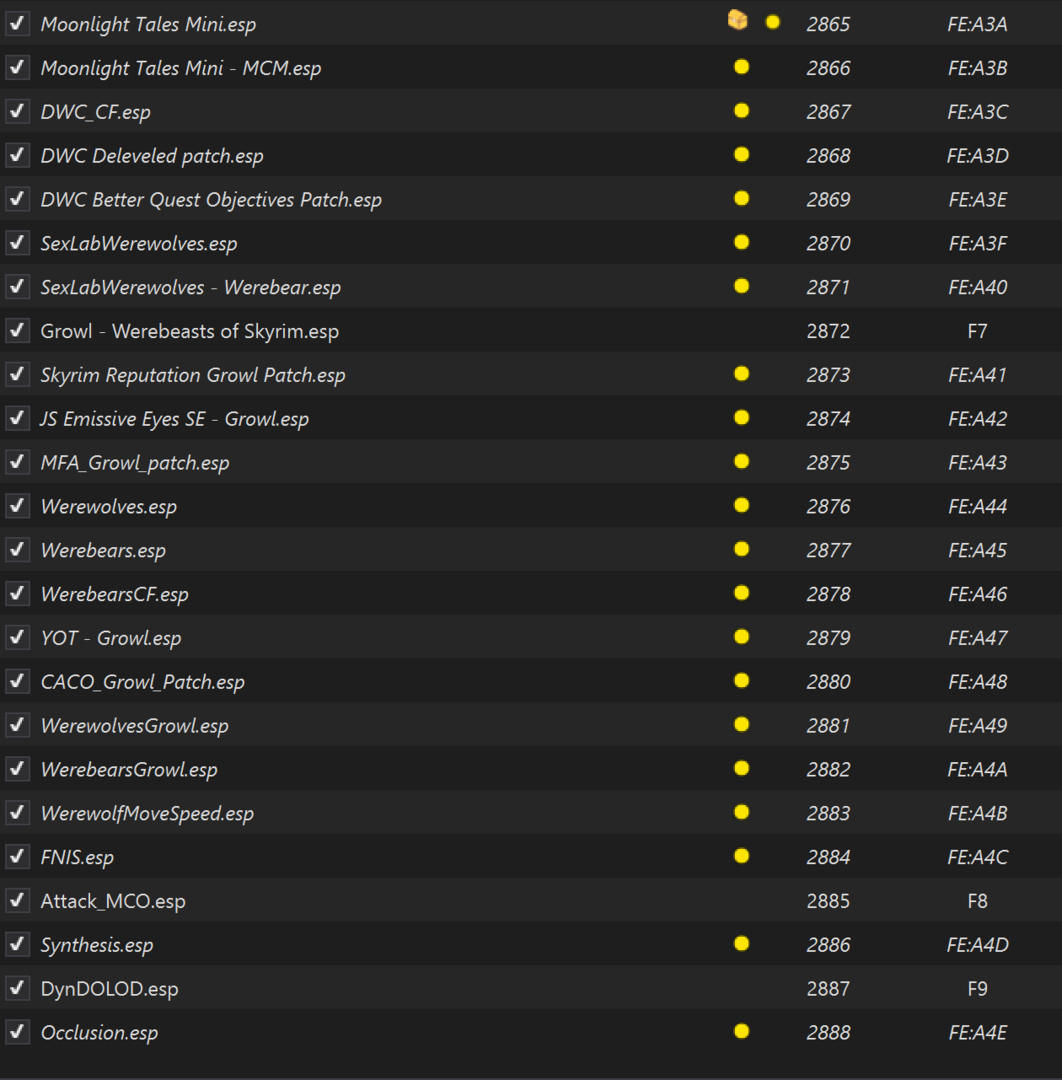
Task: Toggle the FNIS.esp plugin checkbox
Action: pyautogui.click(x=17, y=857)
